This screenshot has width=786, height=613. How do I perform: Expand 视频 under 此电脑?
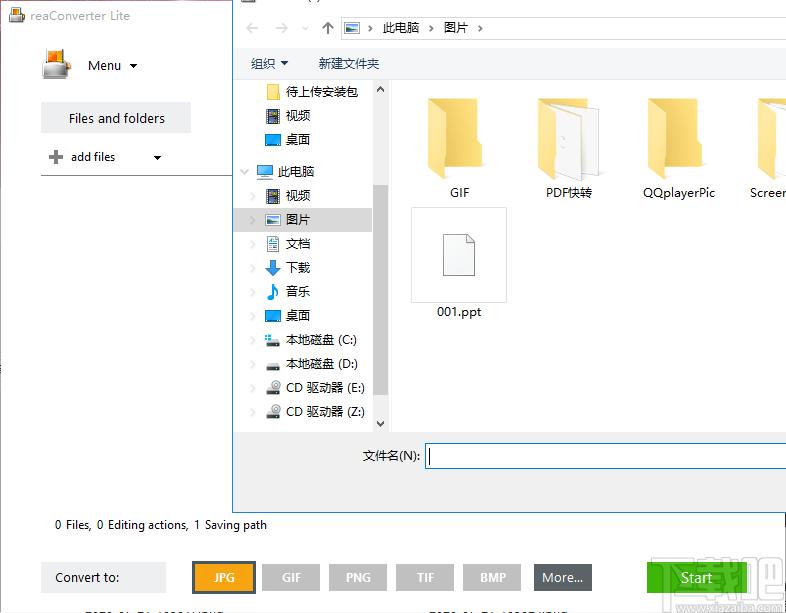(x=253, y=196)
